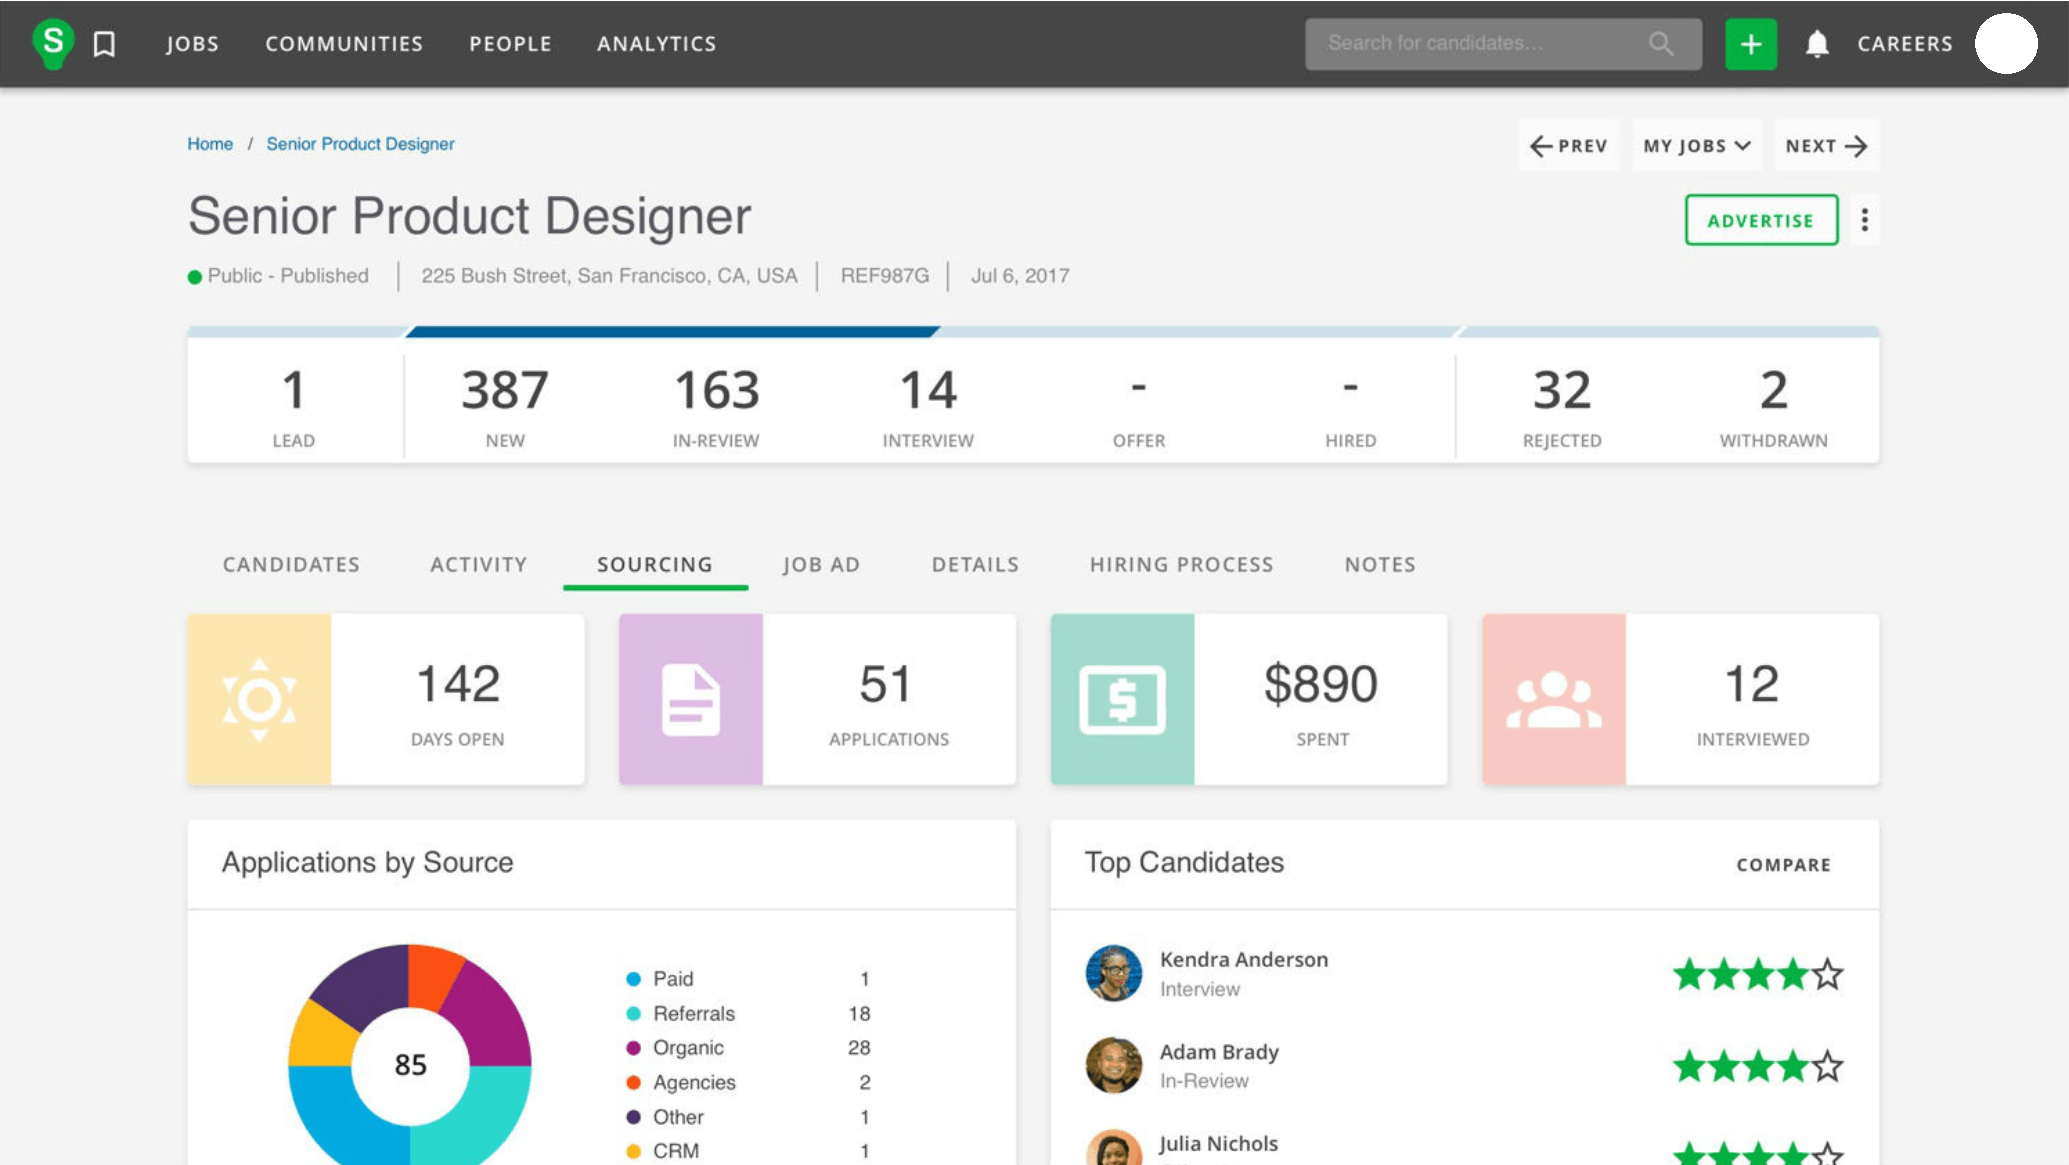Screen dimensions: 2069x1165
Task: Click the interviewed people group icon
Action: [x=1552, y=698]
